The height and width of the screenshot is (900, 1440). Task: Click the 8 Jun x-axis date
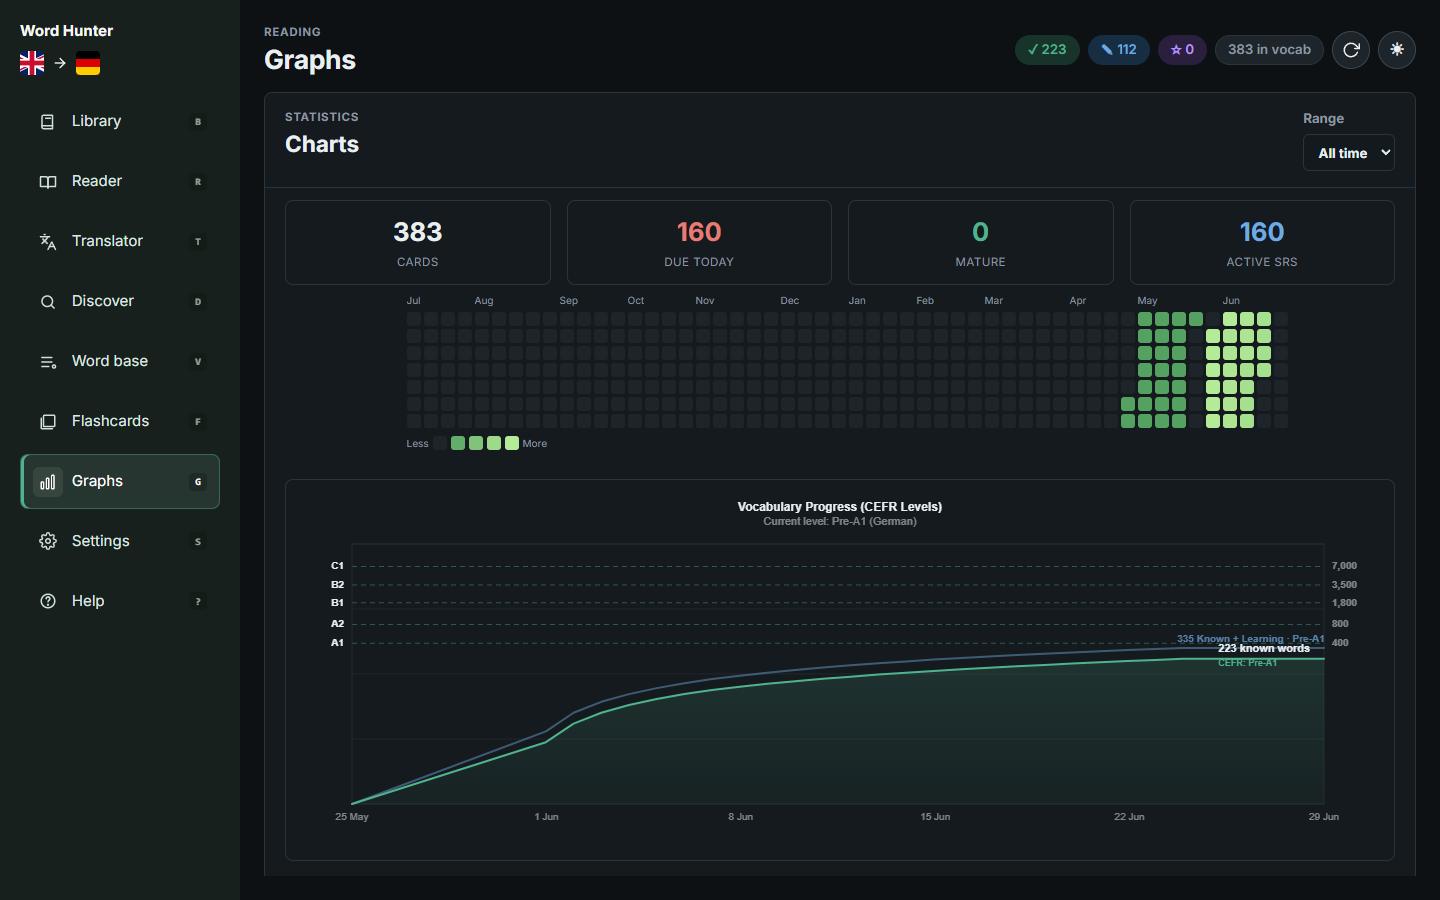[x=740, y=817]
